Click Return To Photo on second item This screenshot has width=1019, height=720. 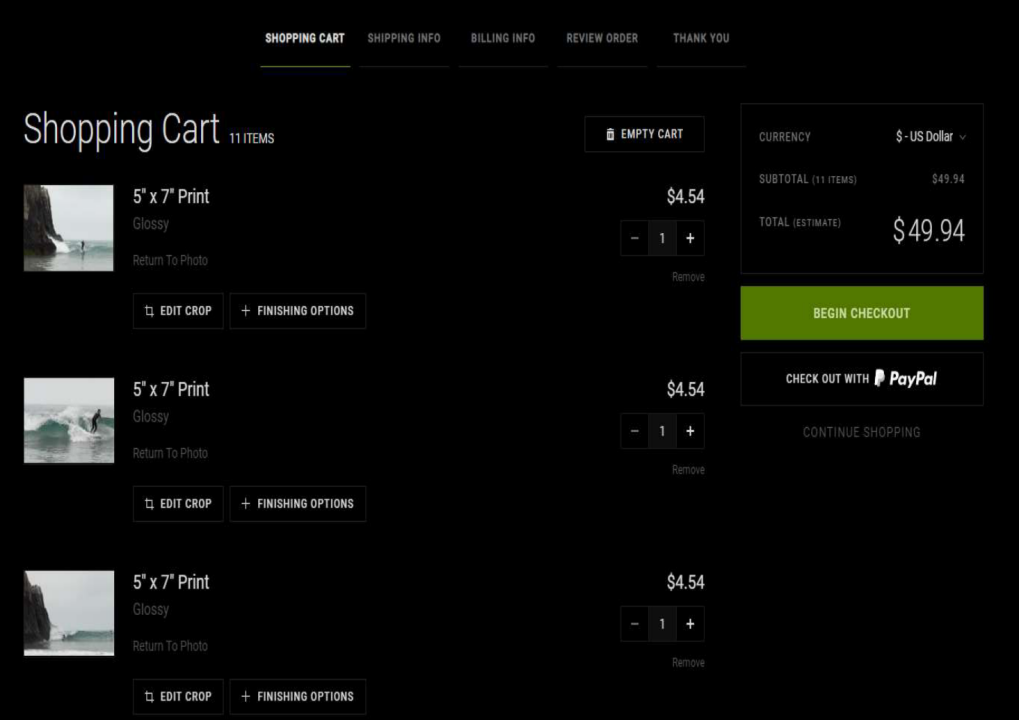[170, 453]
